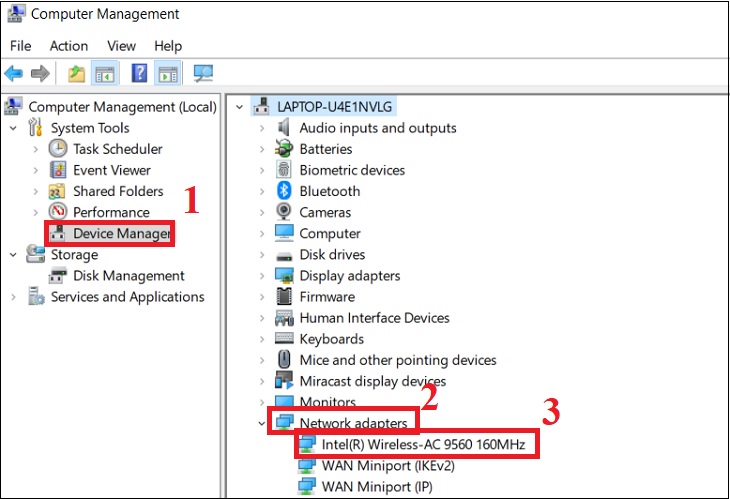Viewport: 730px width, 499px height.
Task: Click the Firmware chip icon
Action: click(284, 297)
